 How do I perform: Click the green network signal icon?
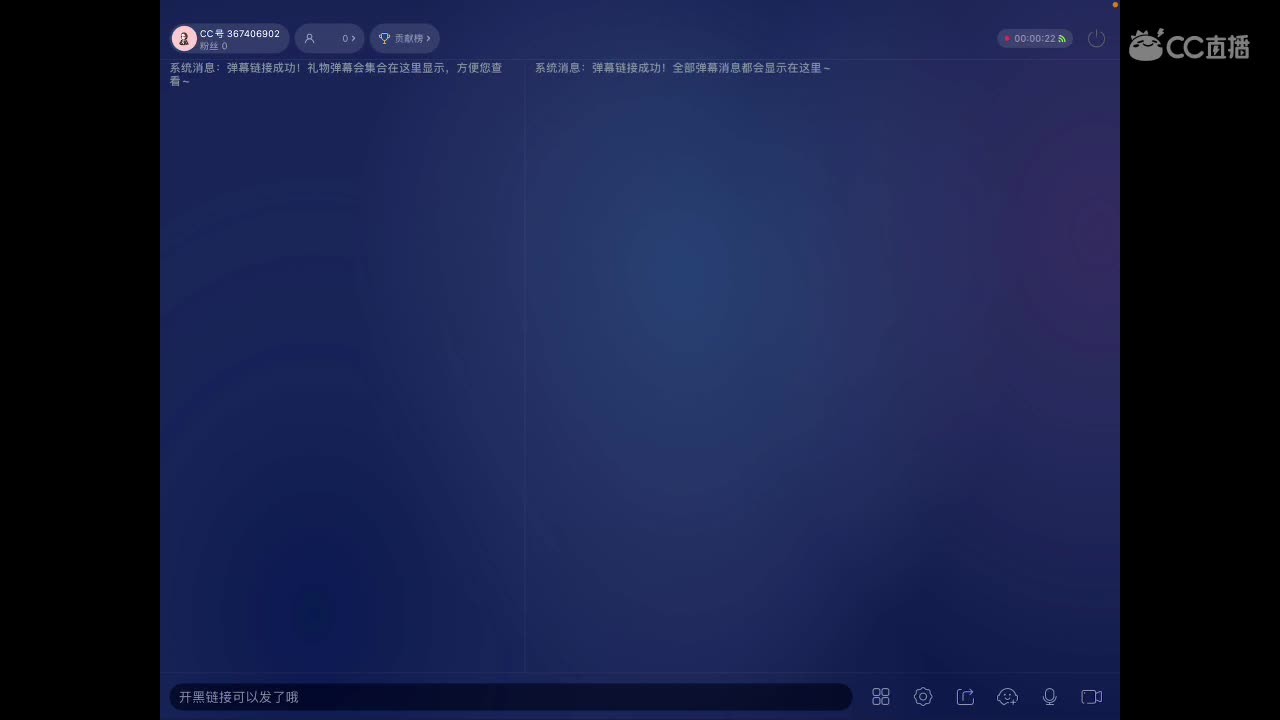pos(1062,38)
